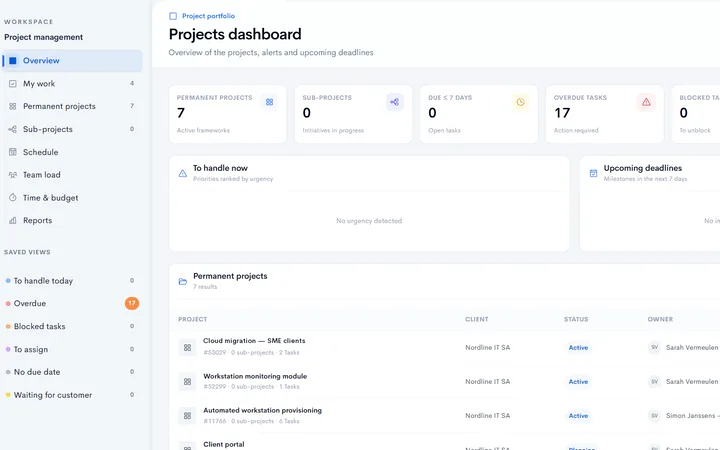Image resolution: width=720 pixels, height=450 pixels.
Task: Click the CLIENT column header
Action: click(477, 319)
